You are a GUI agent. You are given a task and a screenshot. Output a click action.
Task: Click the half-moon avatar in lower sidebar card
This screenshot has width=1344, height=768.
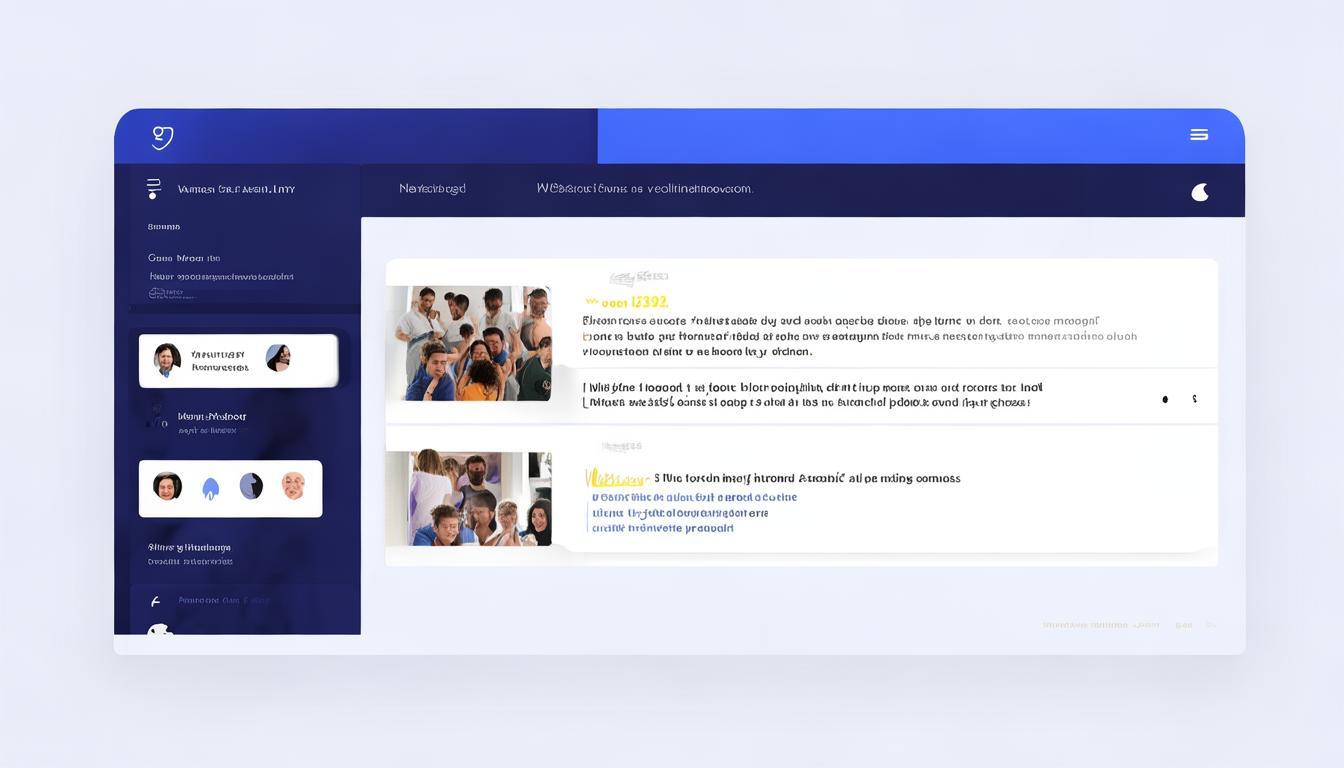click(x=251, y=487)
